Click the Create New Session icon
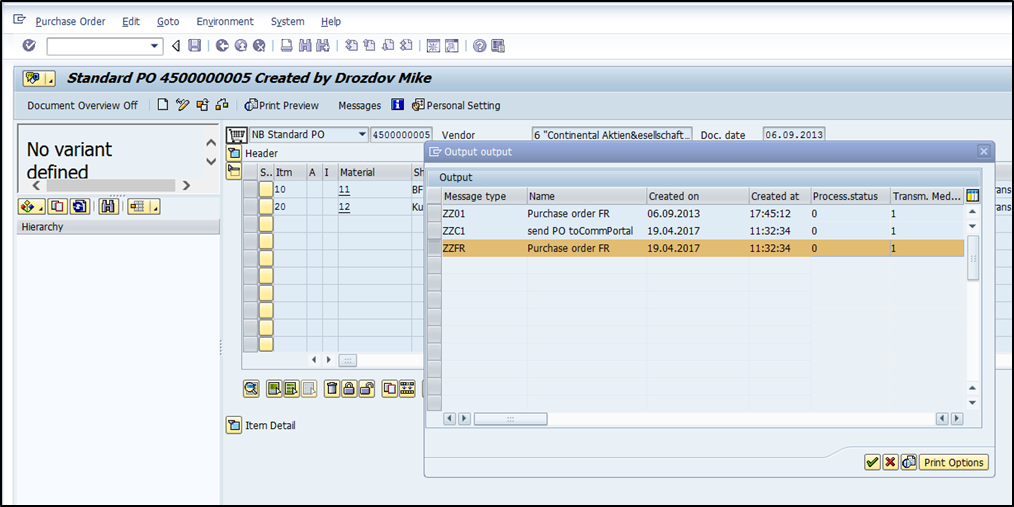Viewport: 1014px width, 507px height. pos(433,46)
